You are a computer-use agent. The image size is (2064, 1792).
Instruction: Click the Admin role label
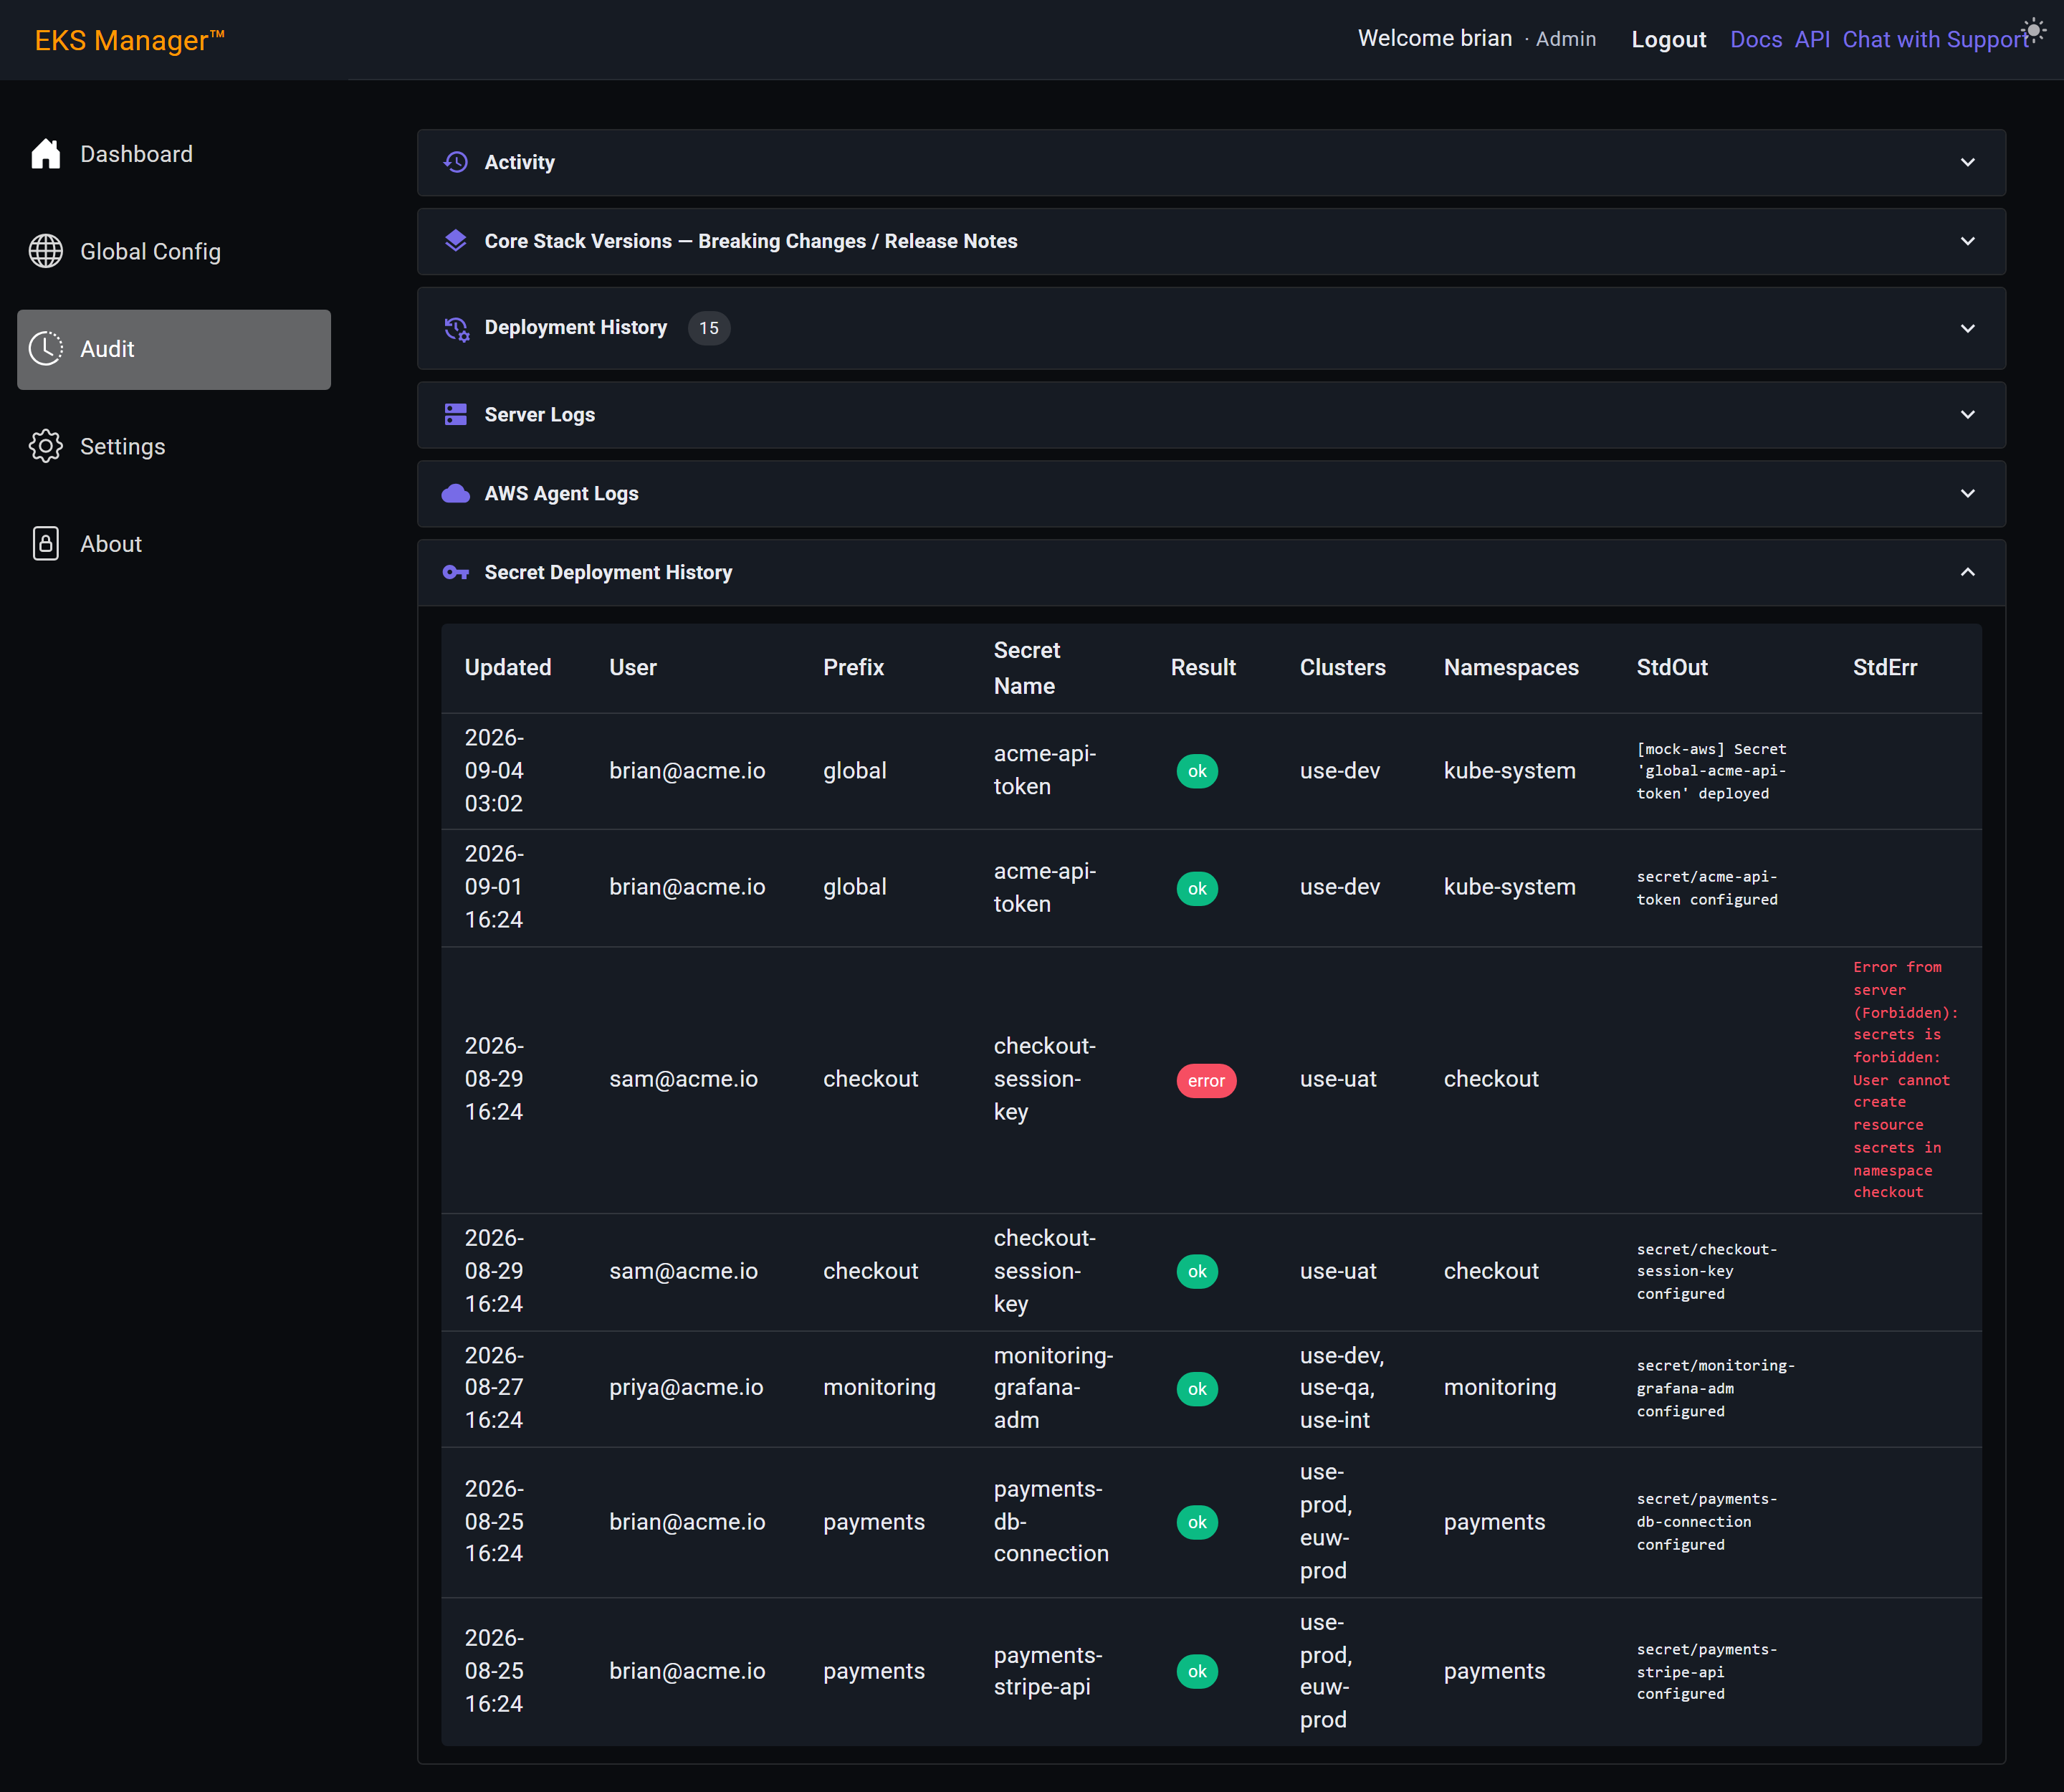(1566, 39)
